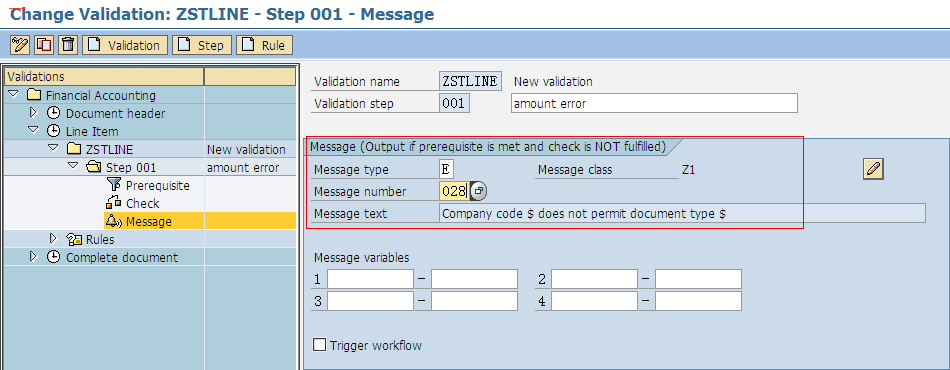Click the copy toolbar icon
This screenshot has height=370, width=950.
[44, 45]
